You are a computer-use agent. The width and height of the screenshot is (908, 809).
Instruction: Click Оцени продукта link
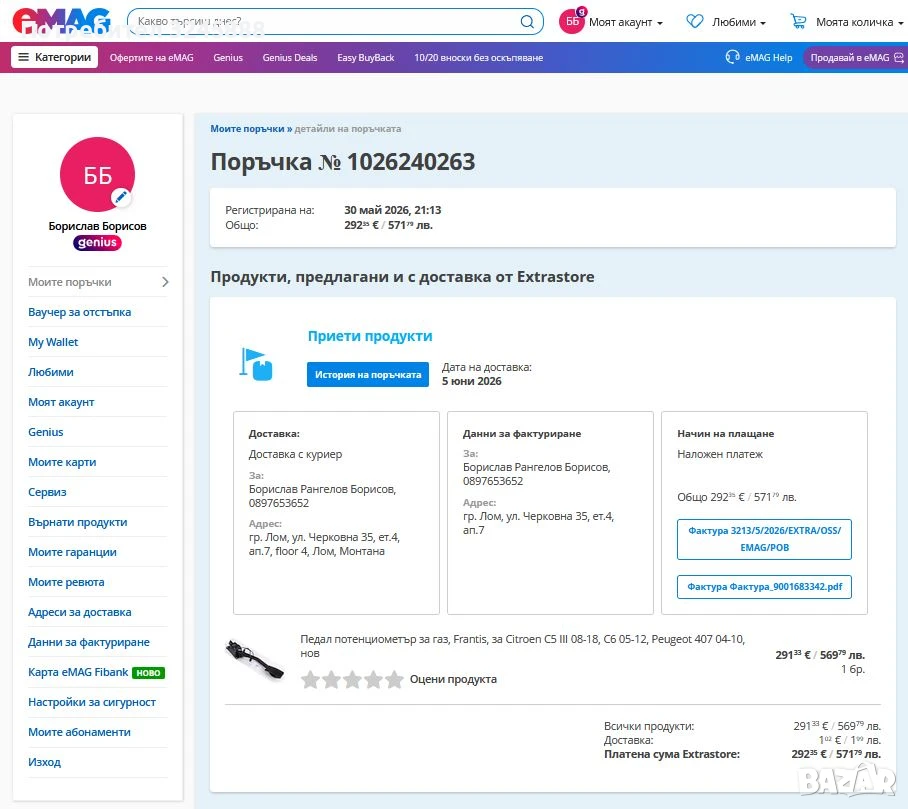pos(453,679)
